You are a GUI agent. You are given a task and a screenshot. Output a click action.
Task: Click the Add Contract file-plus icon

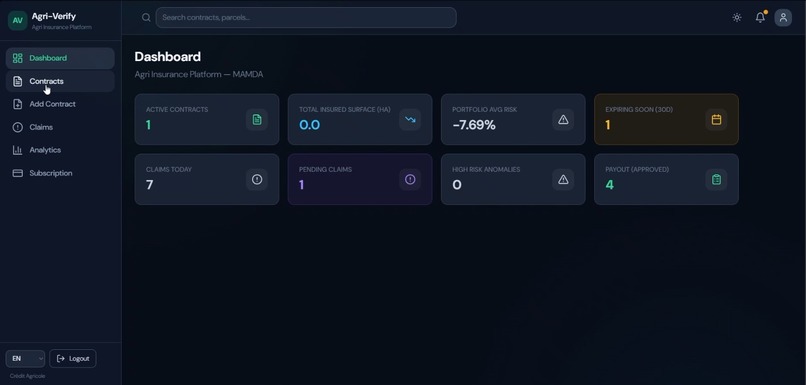click(17, 104)
